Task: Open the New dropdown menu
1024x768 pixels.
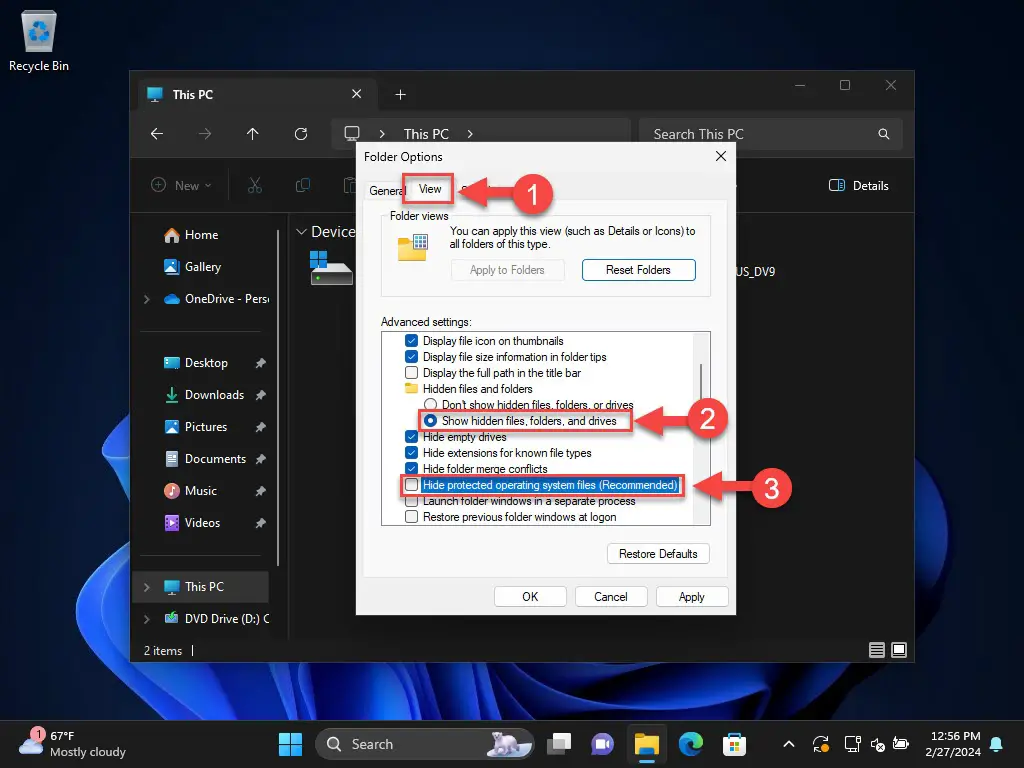Action: coord(181,185)
